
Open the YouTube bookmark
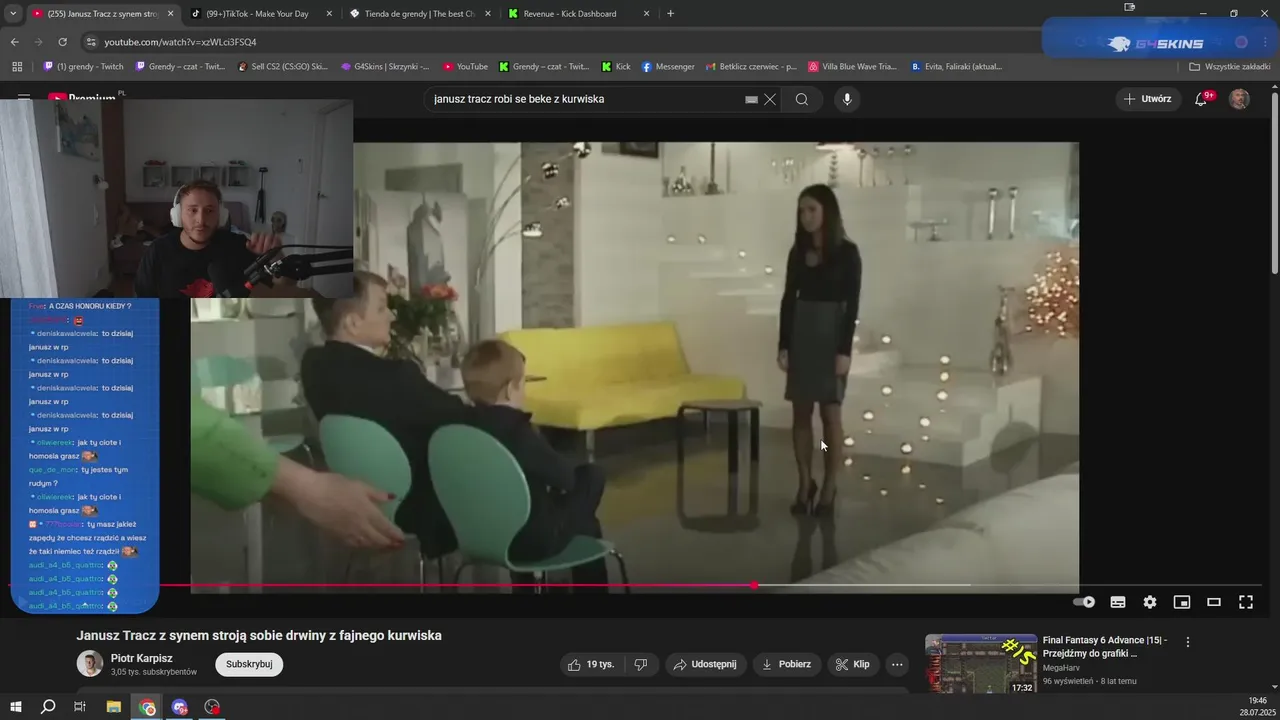465,67
